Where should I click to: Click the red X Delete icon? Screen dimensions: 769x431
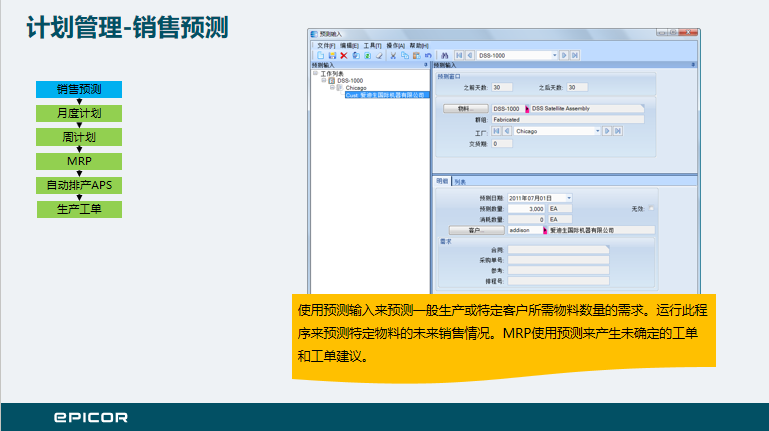pyautogui.click(x=344, y=55)
